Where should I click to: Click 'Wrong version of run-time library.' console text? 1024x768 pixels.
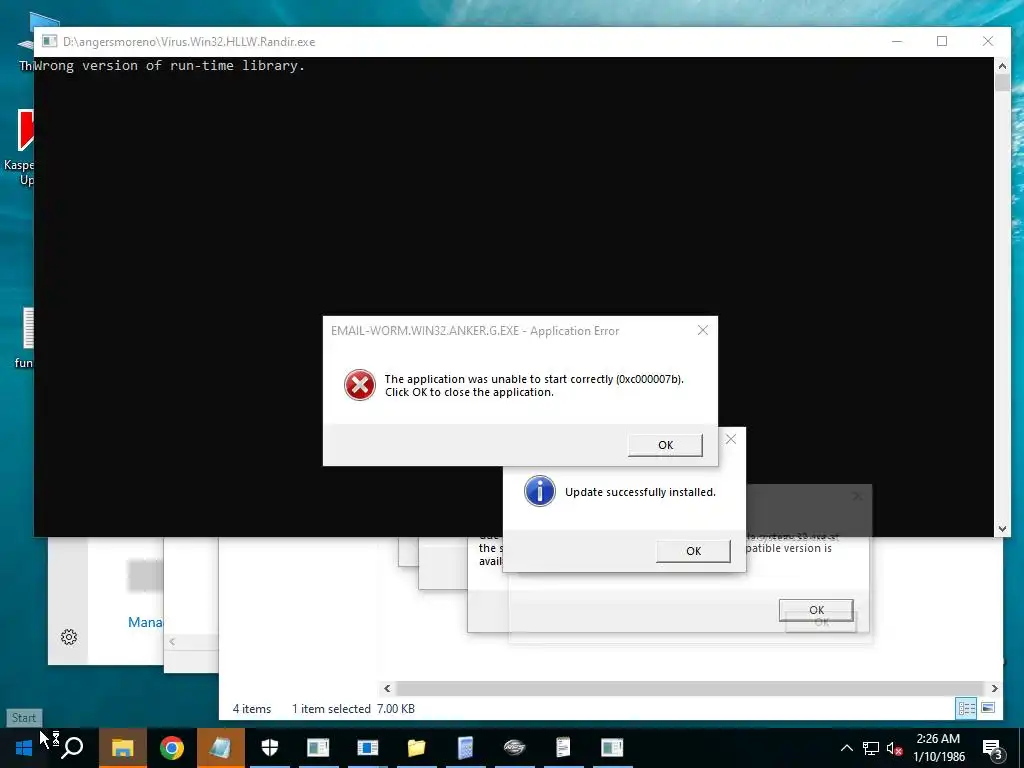[170, 65]
